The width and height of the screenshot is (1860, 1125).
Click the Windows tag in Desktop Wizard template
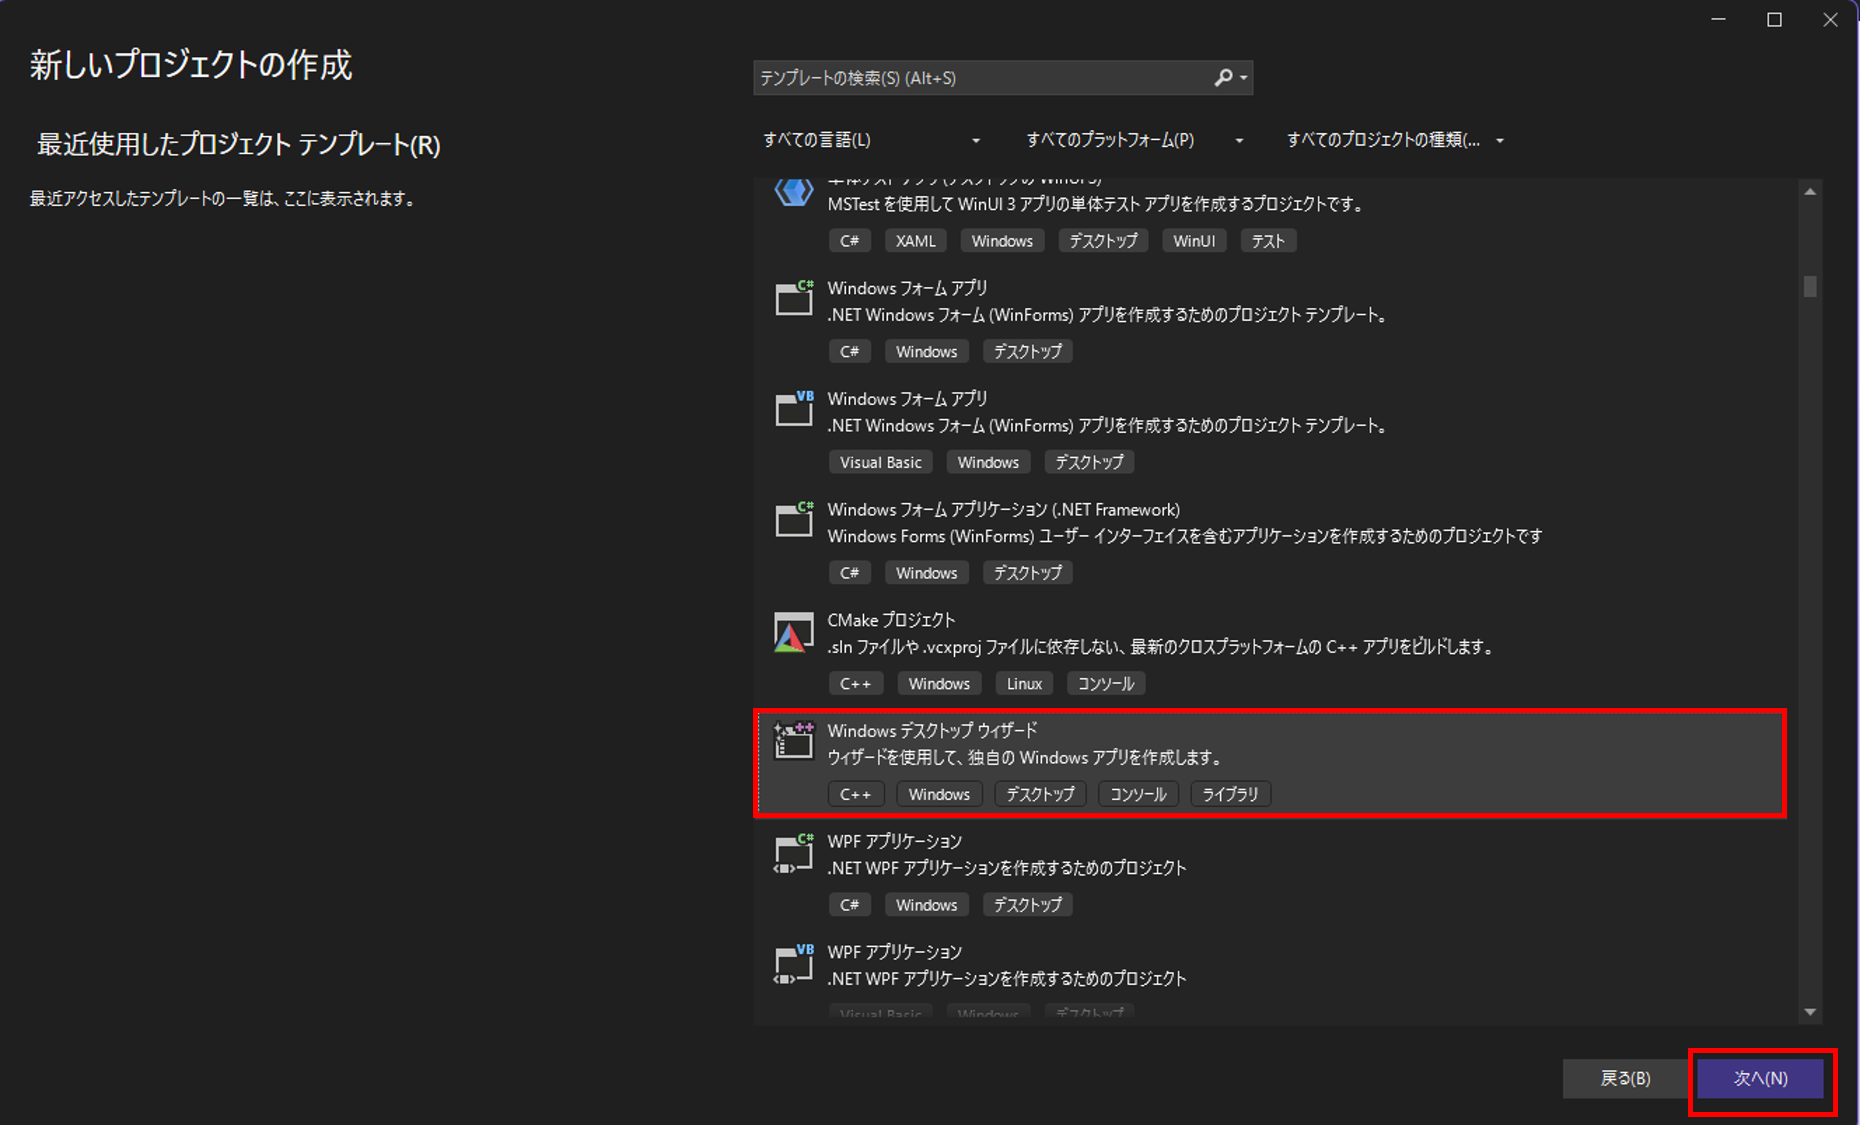[x=939, y=794]
